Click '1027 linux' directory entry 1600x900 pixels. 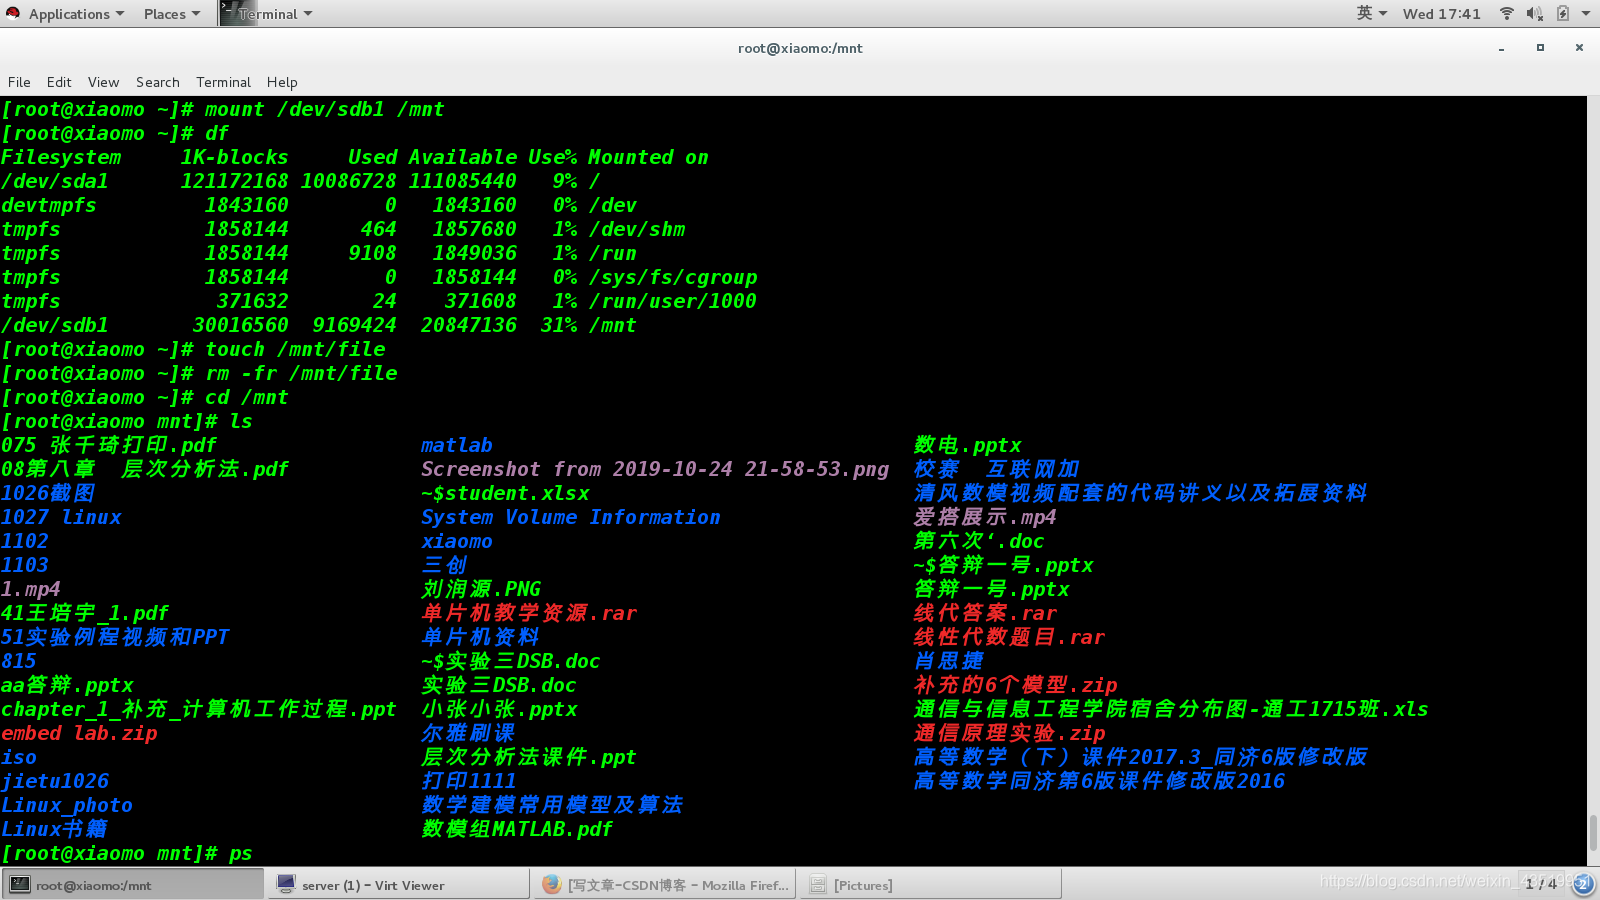(x=61, y=517)
